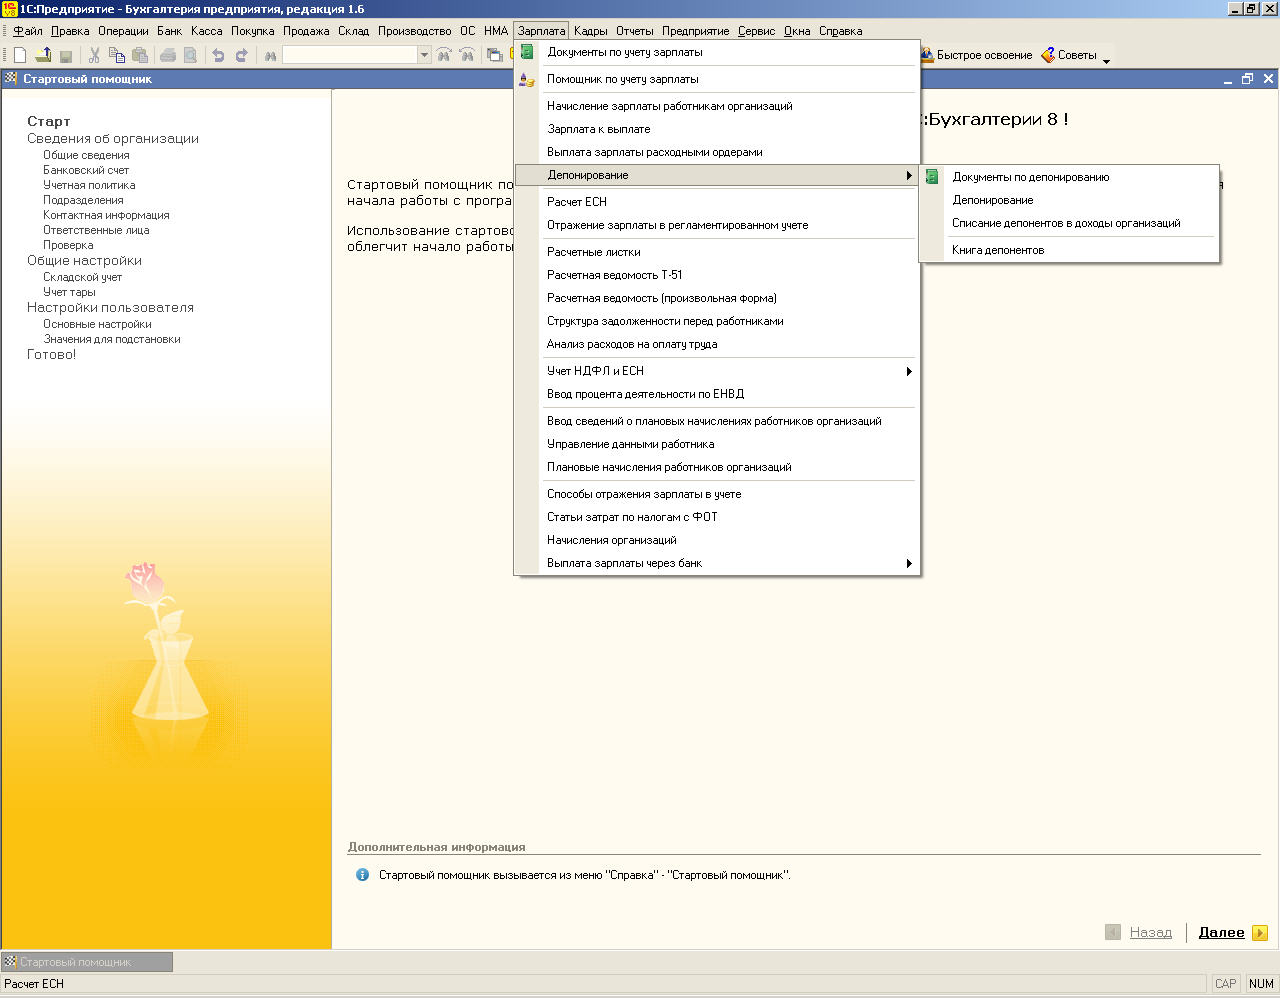Click the Redo arrow icon

pyautogui.click(x=241, y=56)
